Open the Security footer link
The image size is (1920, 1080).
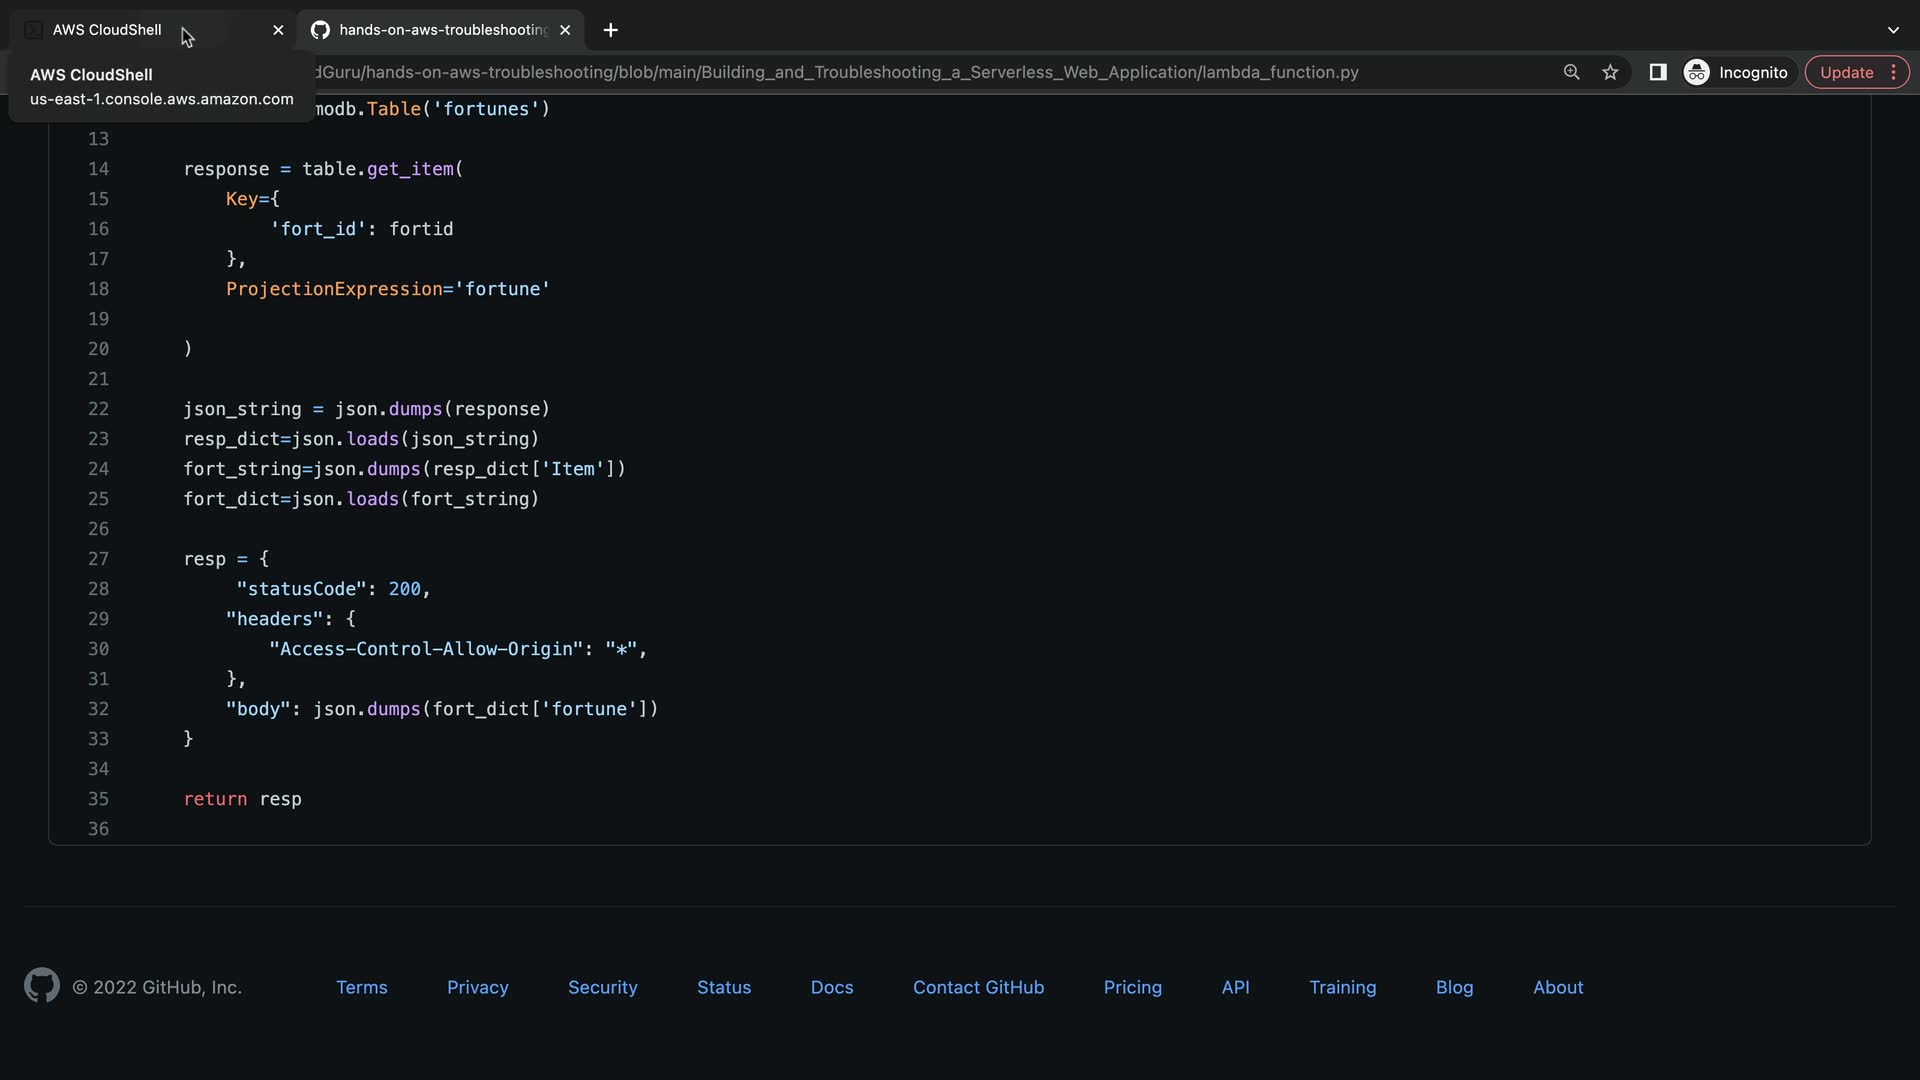[602, 987]
